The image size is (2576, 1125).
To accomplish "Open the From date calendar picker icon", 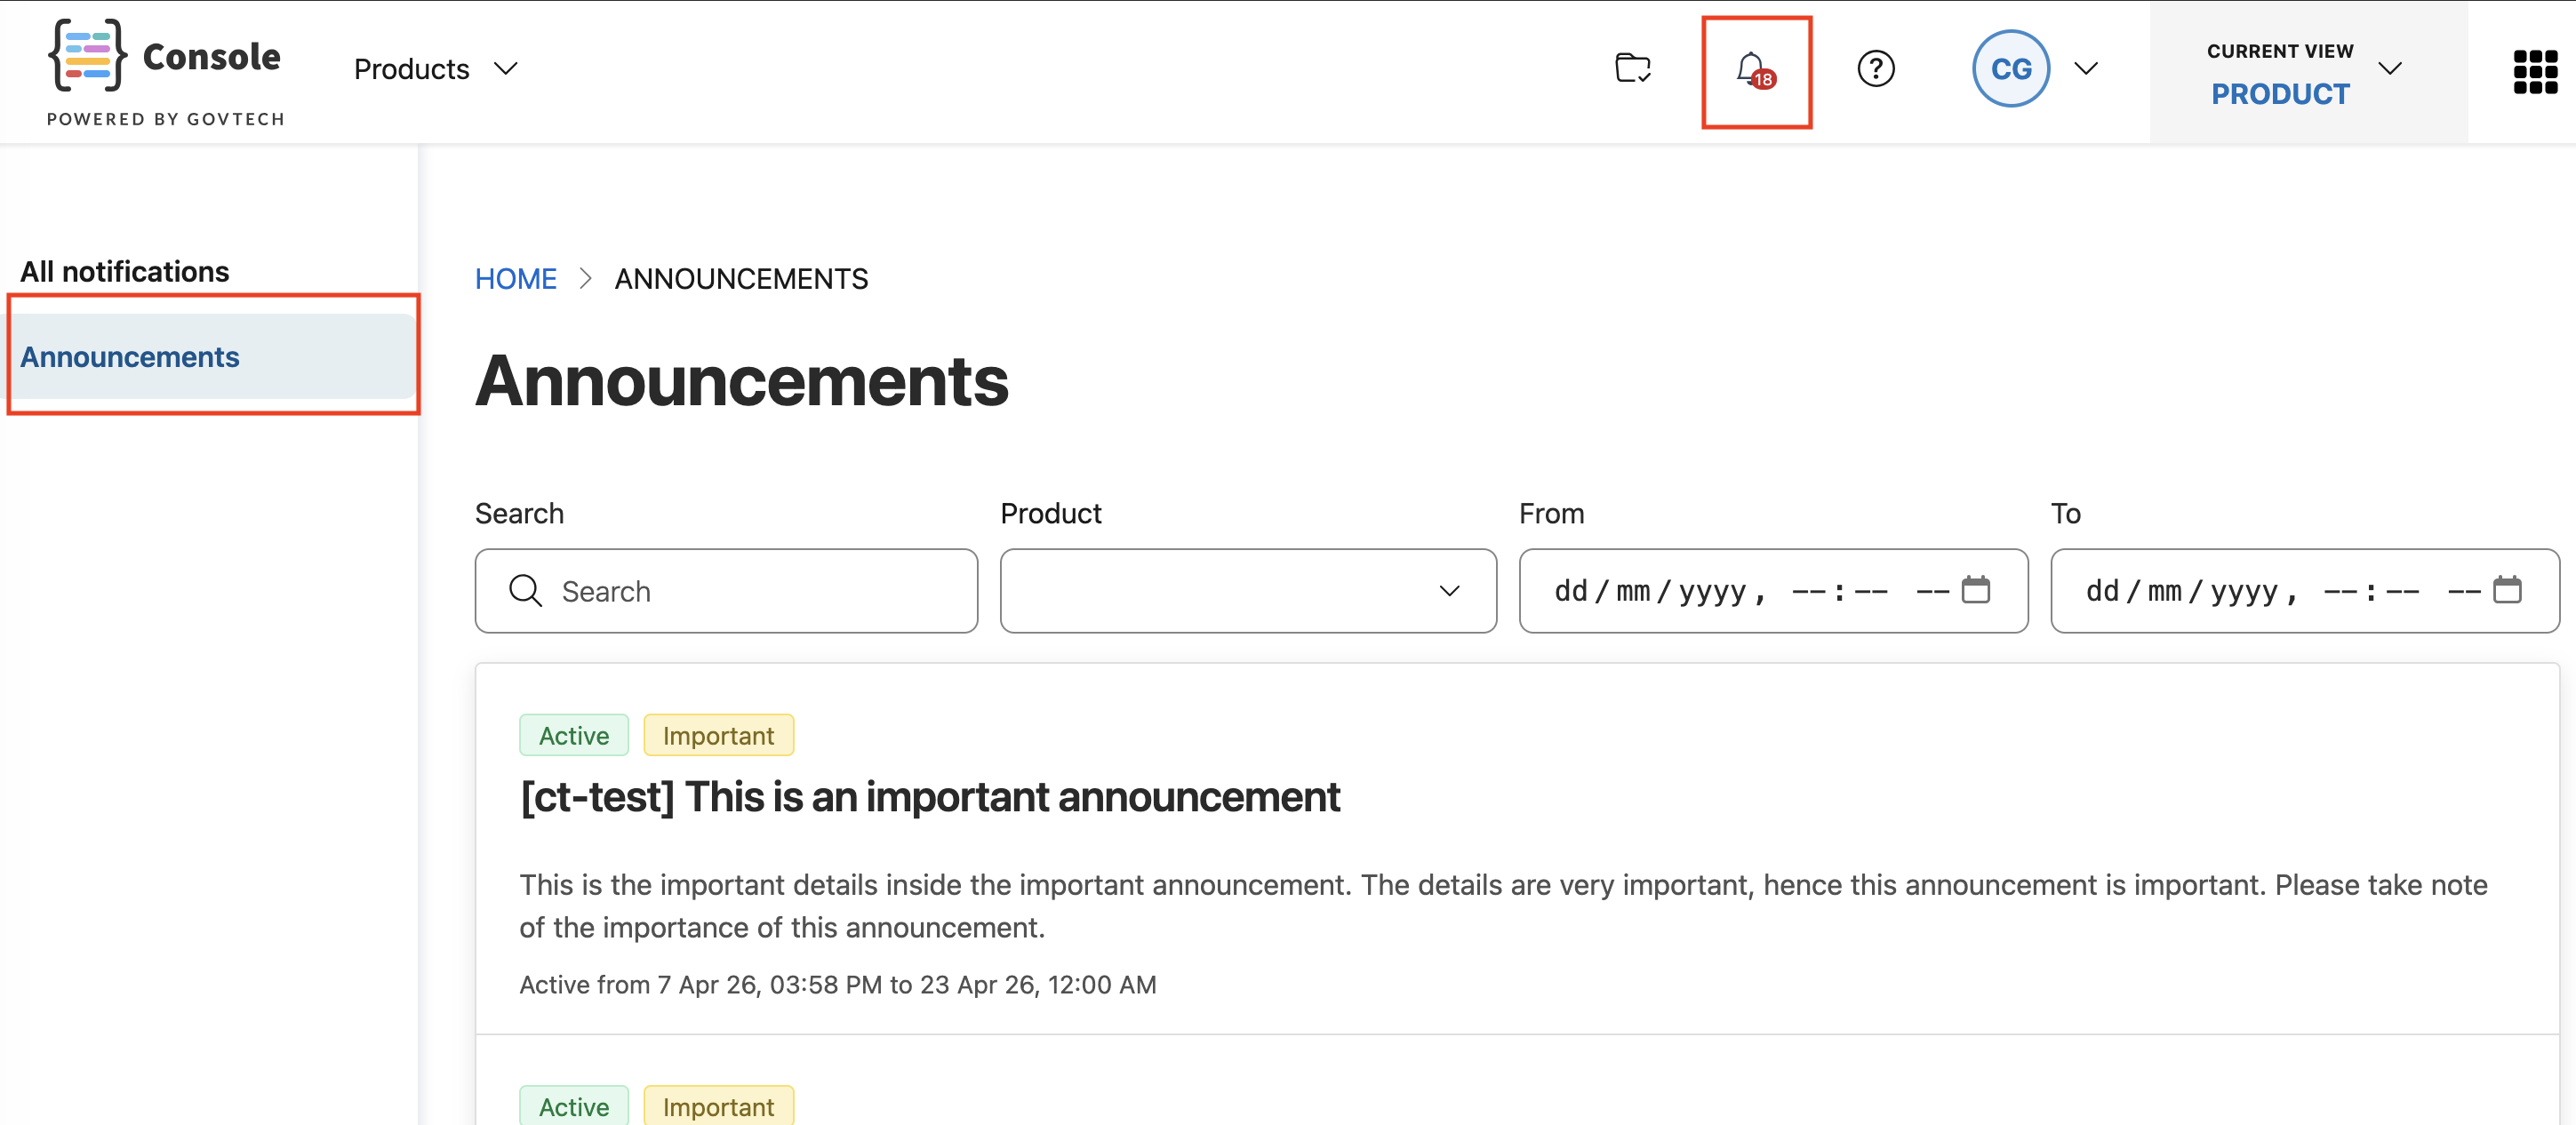I will click(x=1975, y=589).
